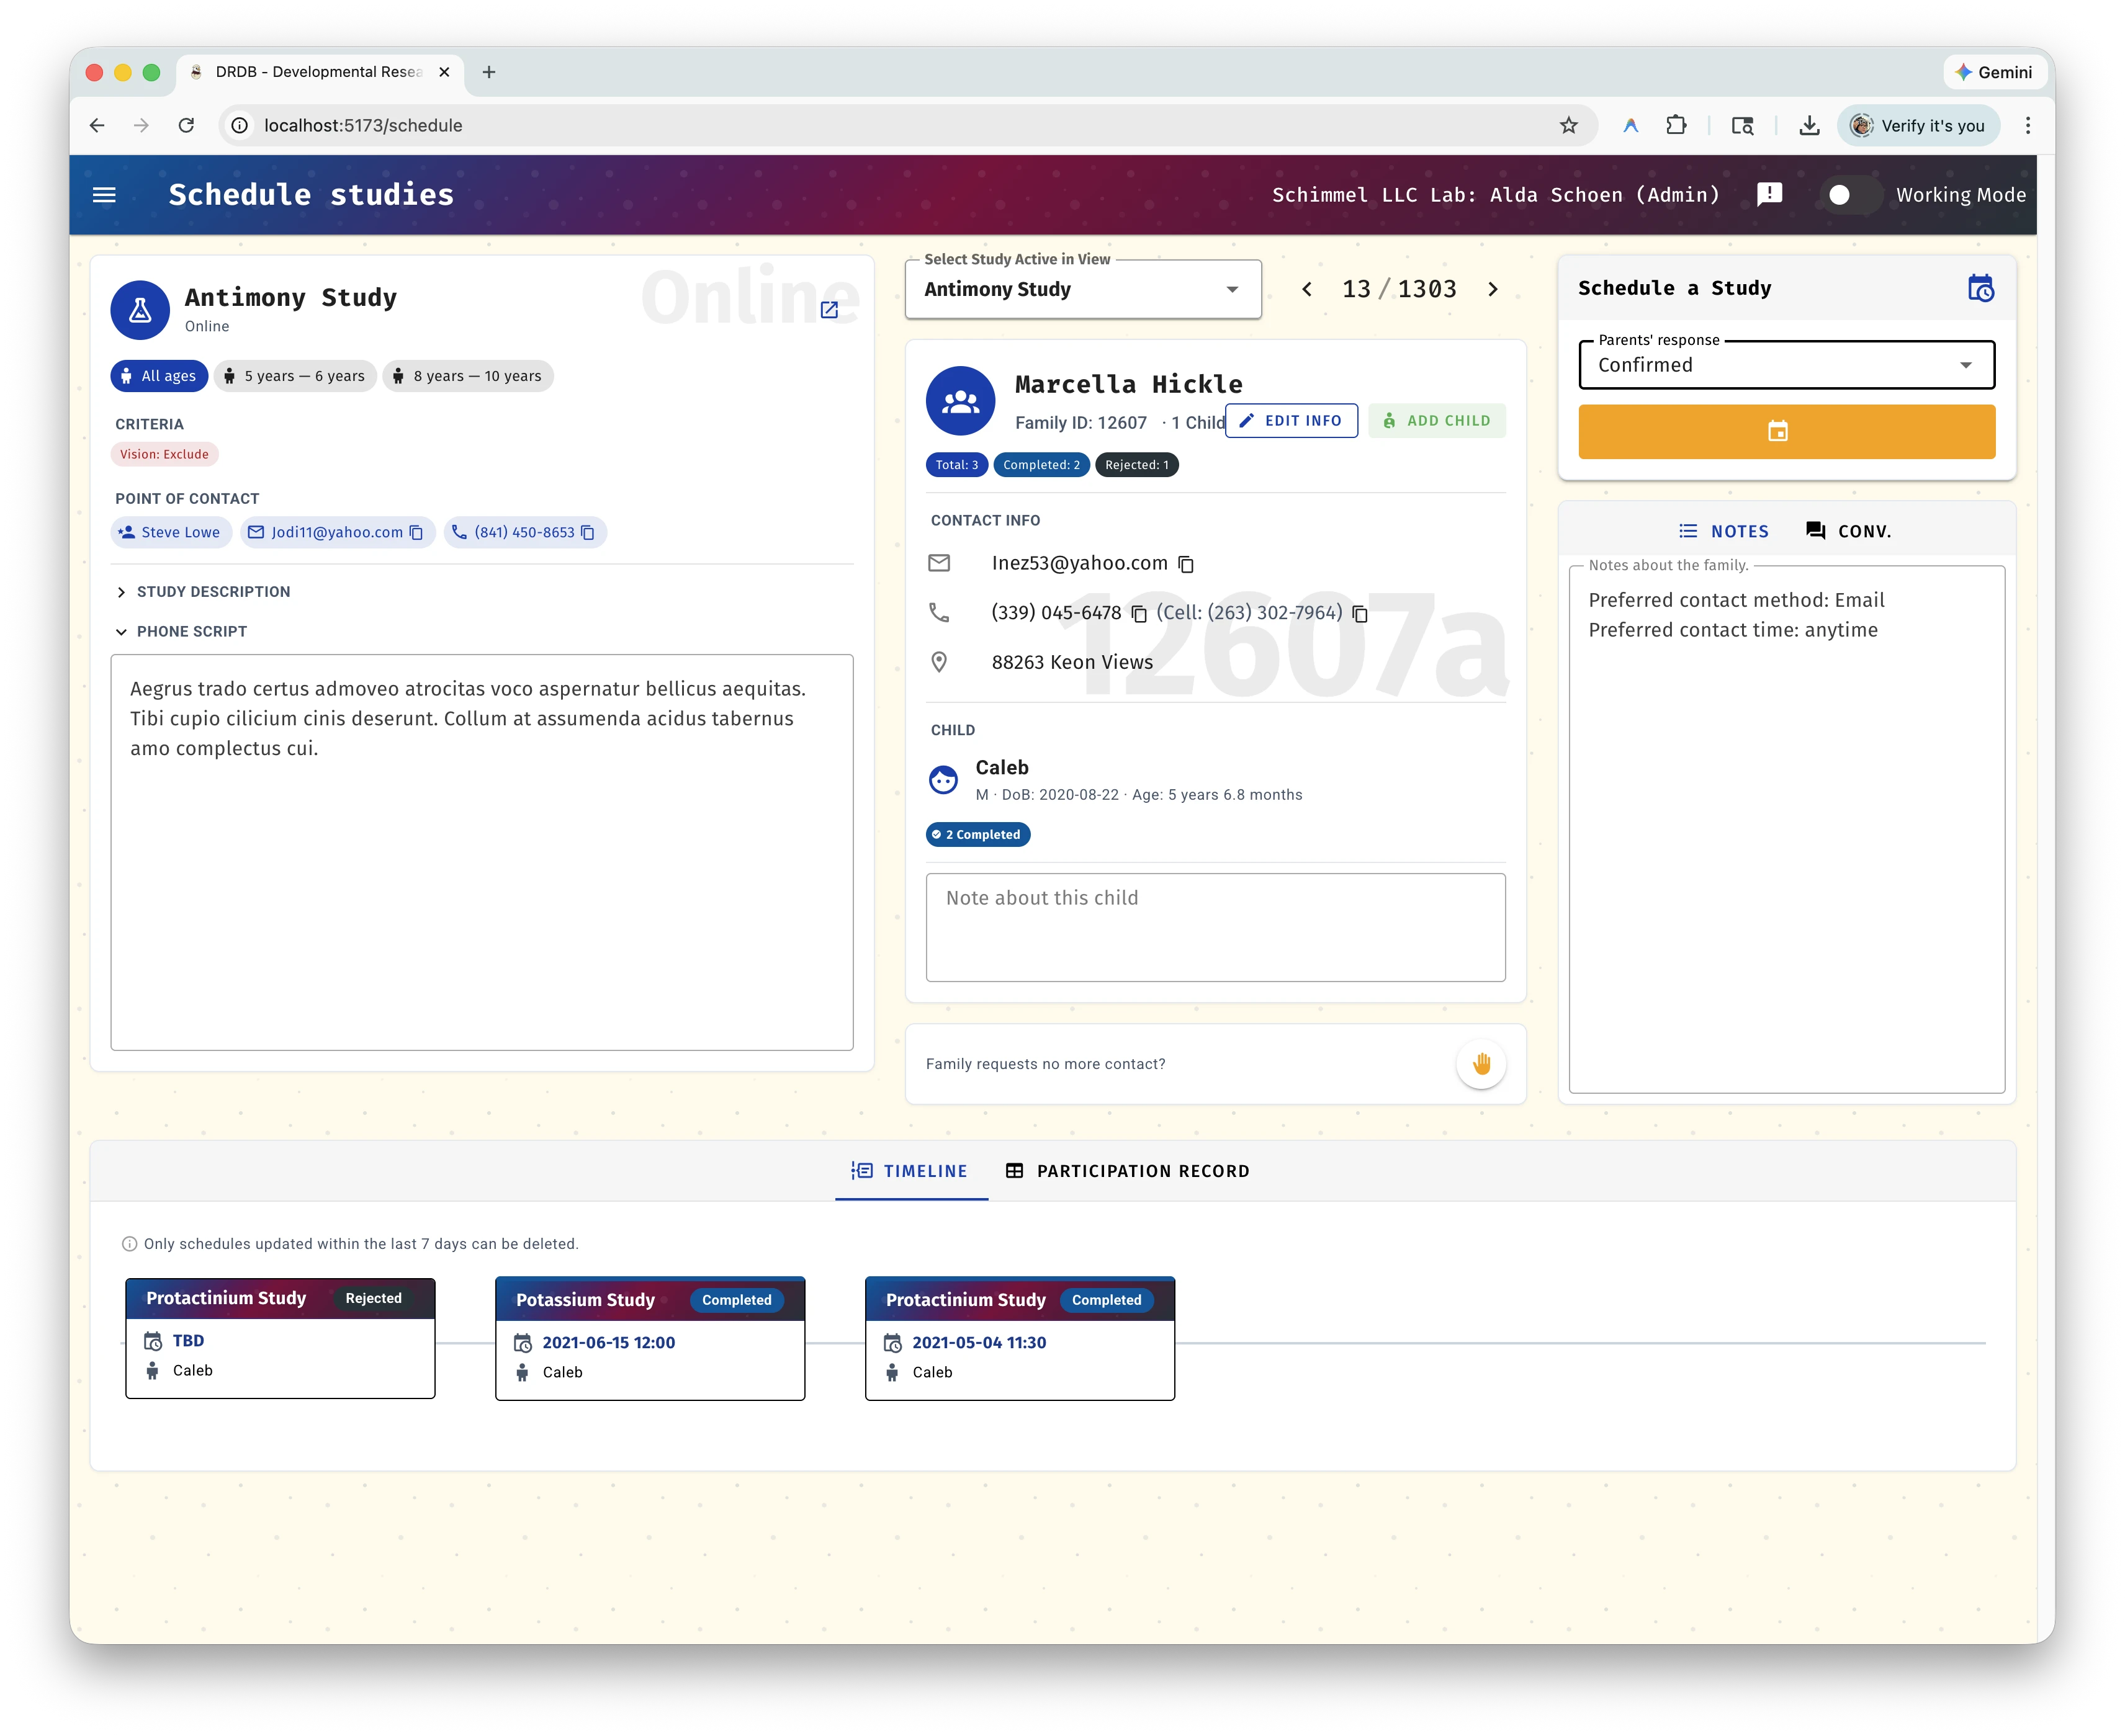Click the family group avatar icon
Viewport: 2125px width, 1736px height.
(x=960, y=400)
